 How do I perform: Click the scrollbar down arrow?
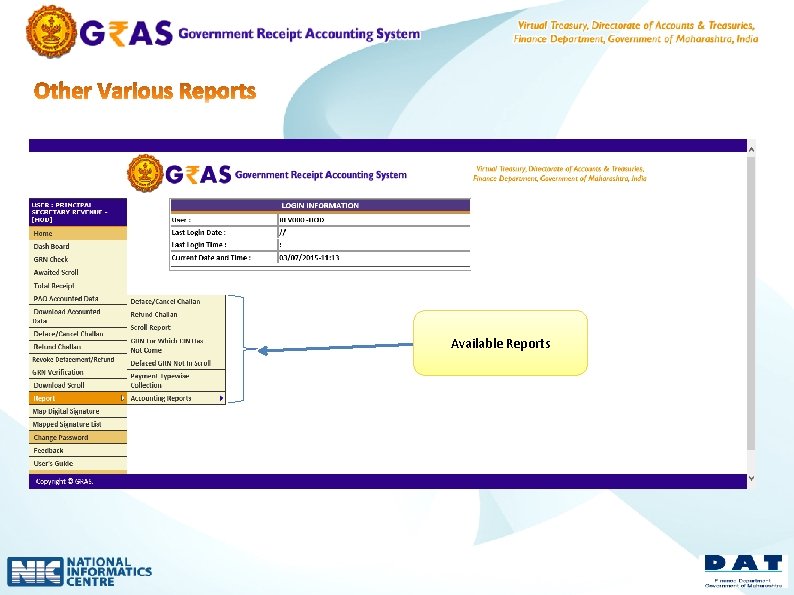click(x=751, y=478)
